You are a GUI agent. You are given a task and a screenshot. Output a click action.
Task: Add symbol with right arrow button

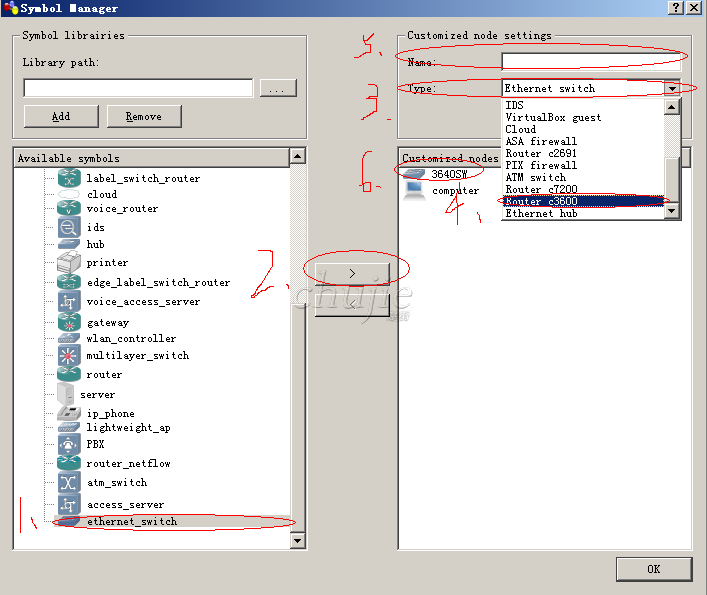352,273
